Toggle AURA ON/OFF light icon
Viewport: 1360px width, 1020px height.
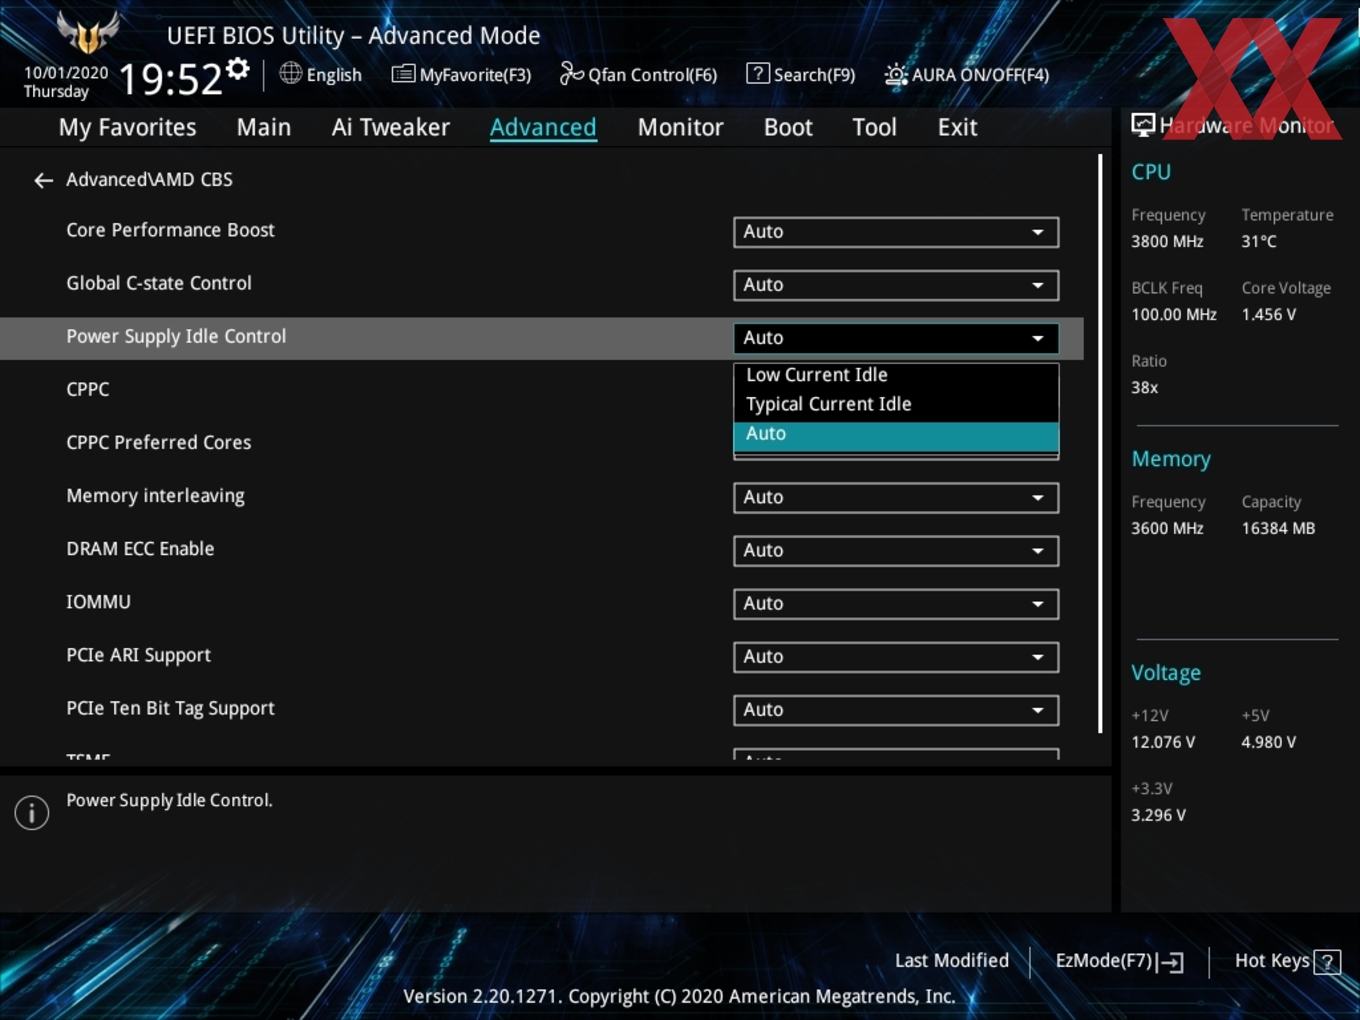[896, 74]
